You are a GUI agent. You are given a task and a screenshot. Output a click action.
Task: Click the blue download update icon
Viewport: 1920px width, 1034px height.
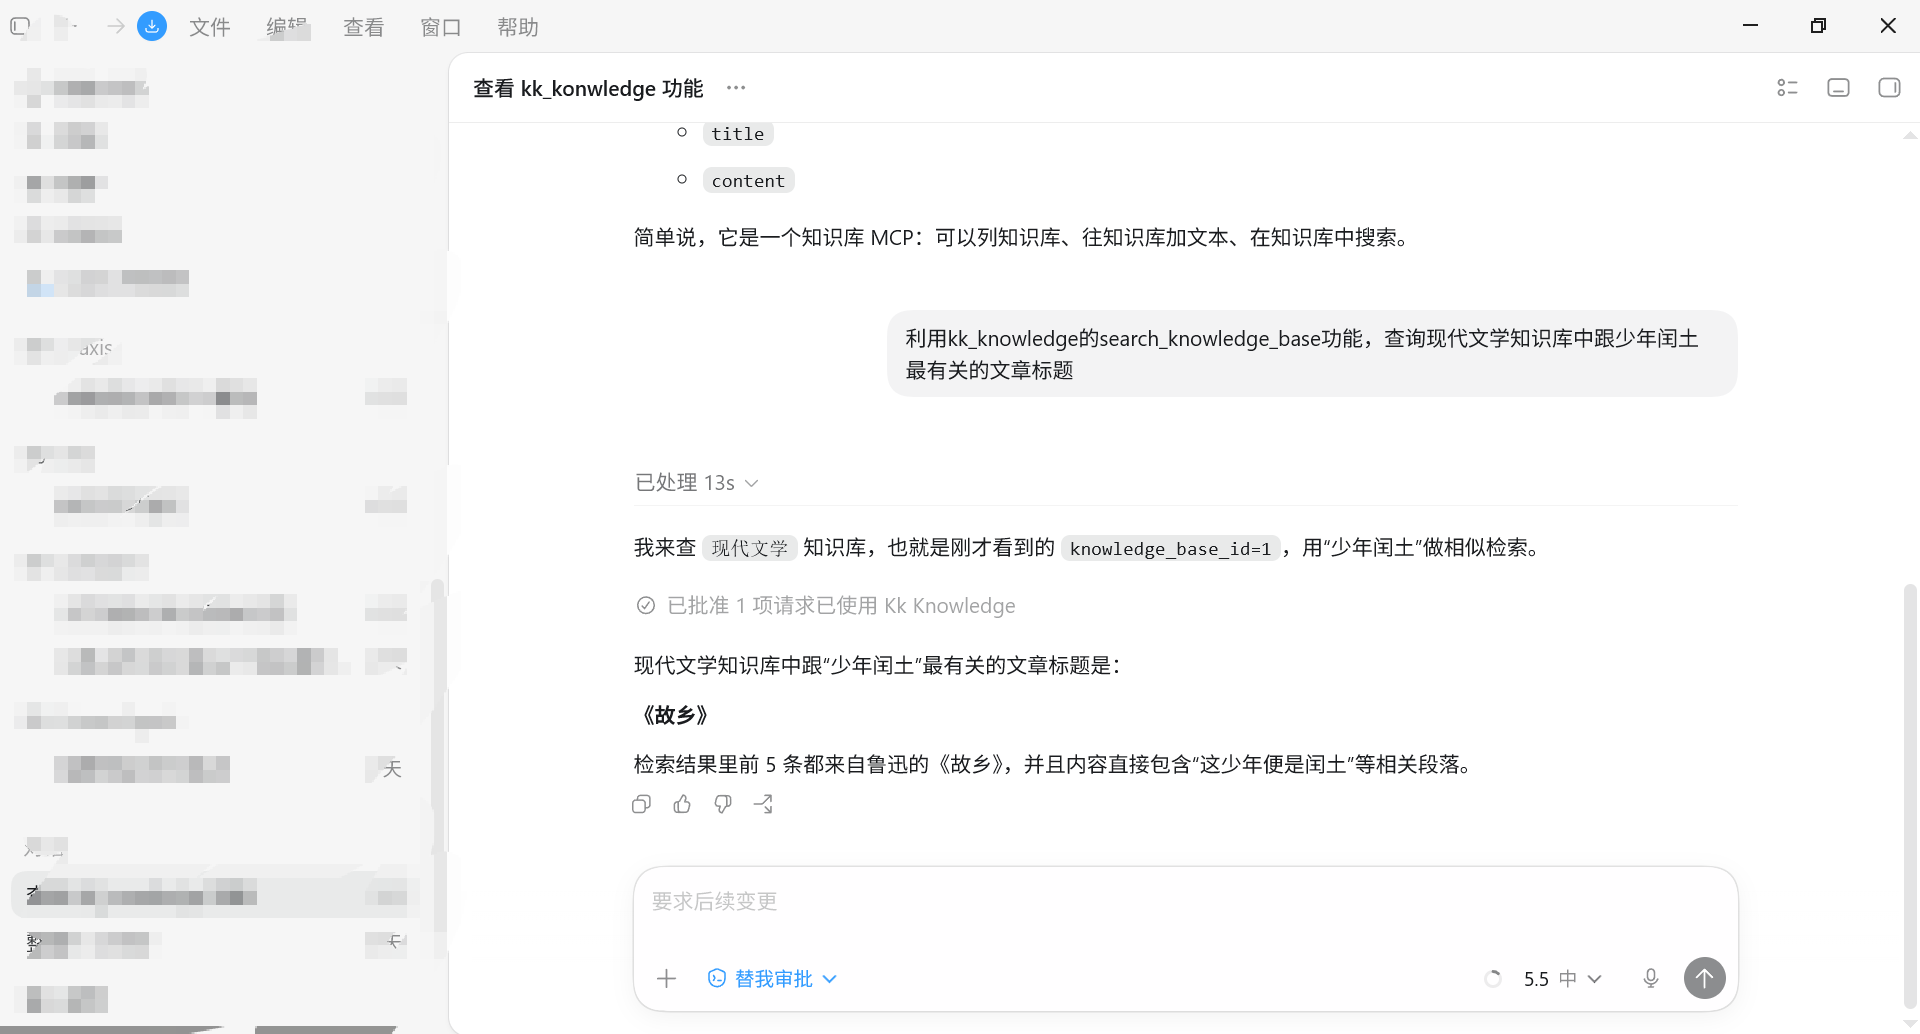[x=152, y=26]
